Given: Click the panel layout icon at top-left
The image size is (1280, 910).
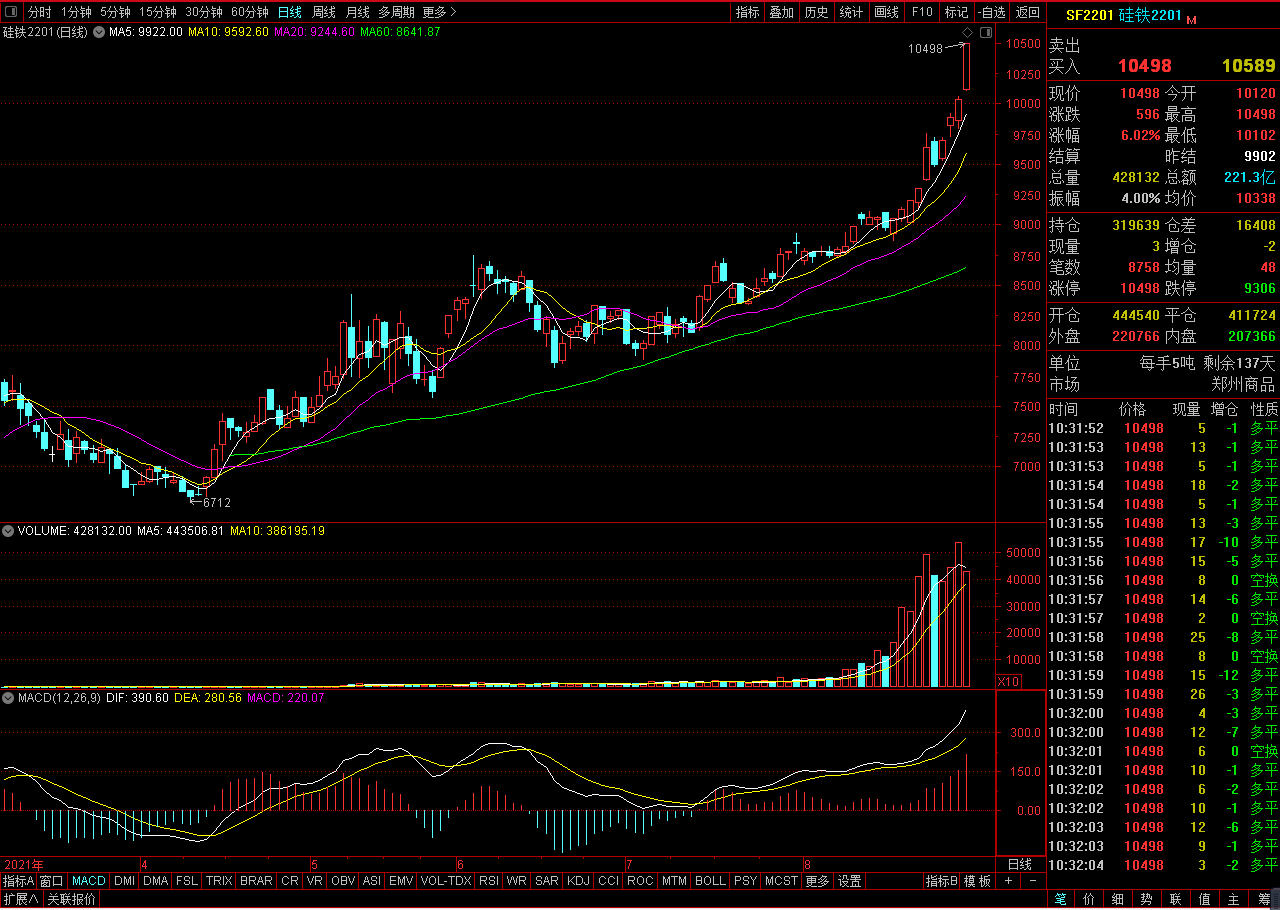Looking at the screenshot, I should click(x=12, y=12).
